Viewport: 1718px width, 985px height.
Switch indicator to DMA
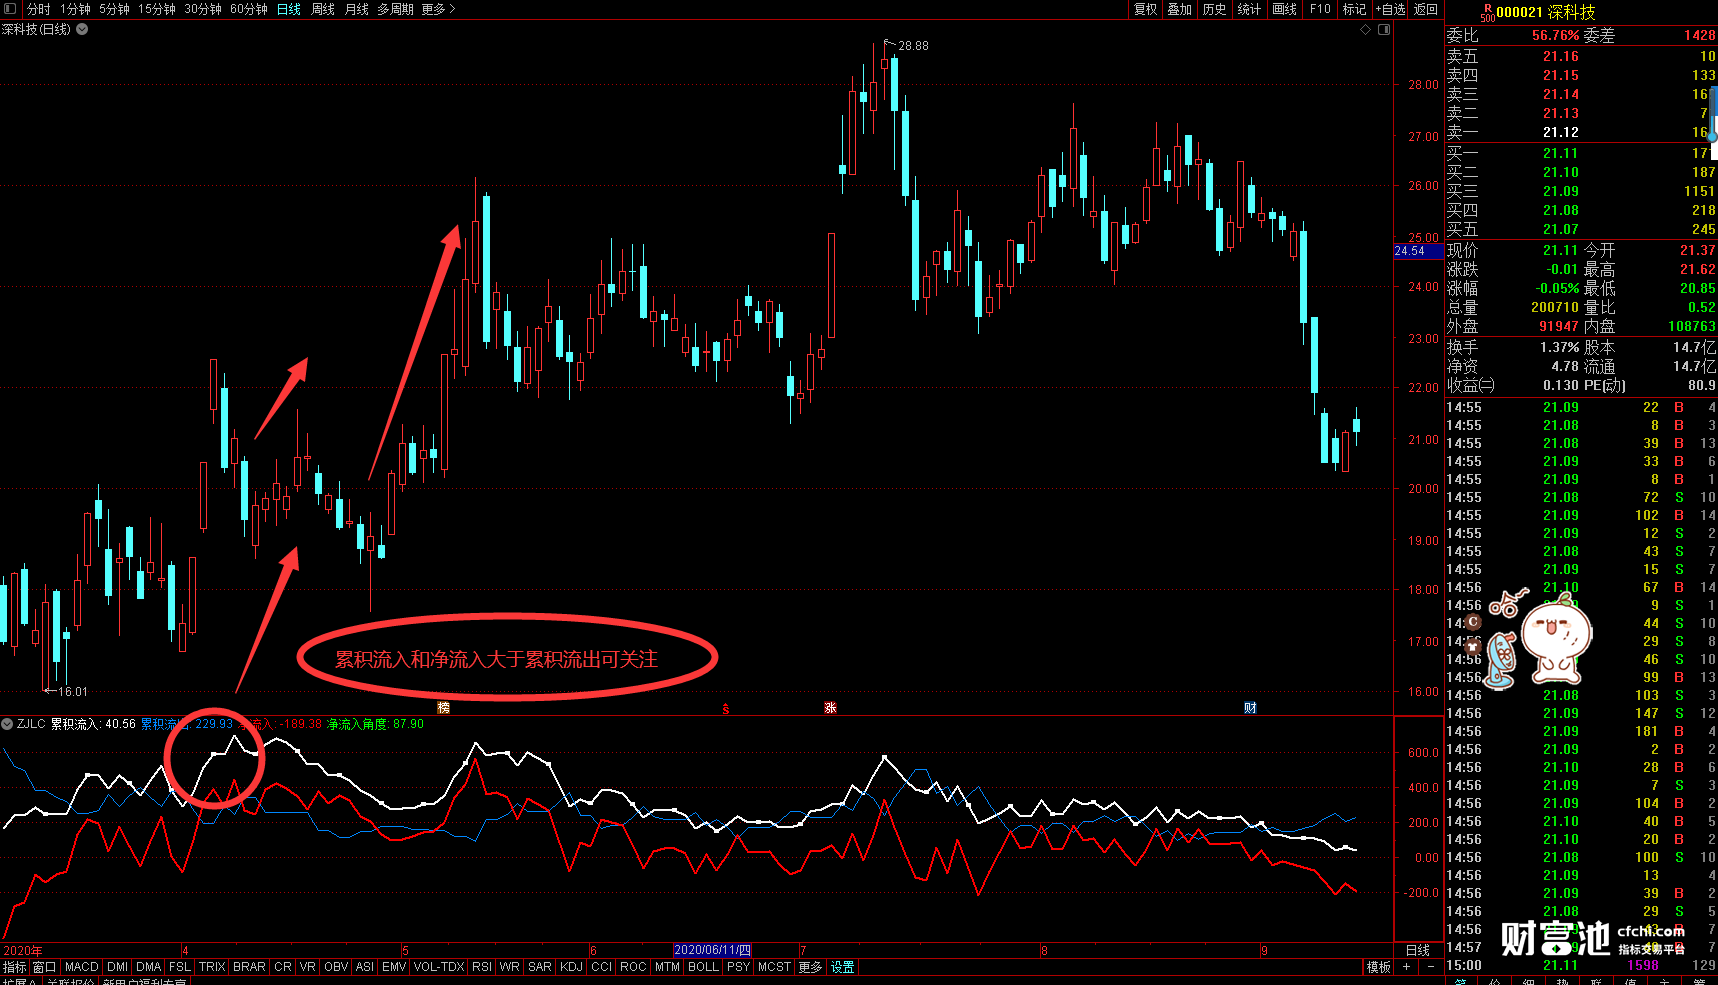149,967
